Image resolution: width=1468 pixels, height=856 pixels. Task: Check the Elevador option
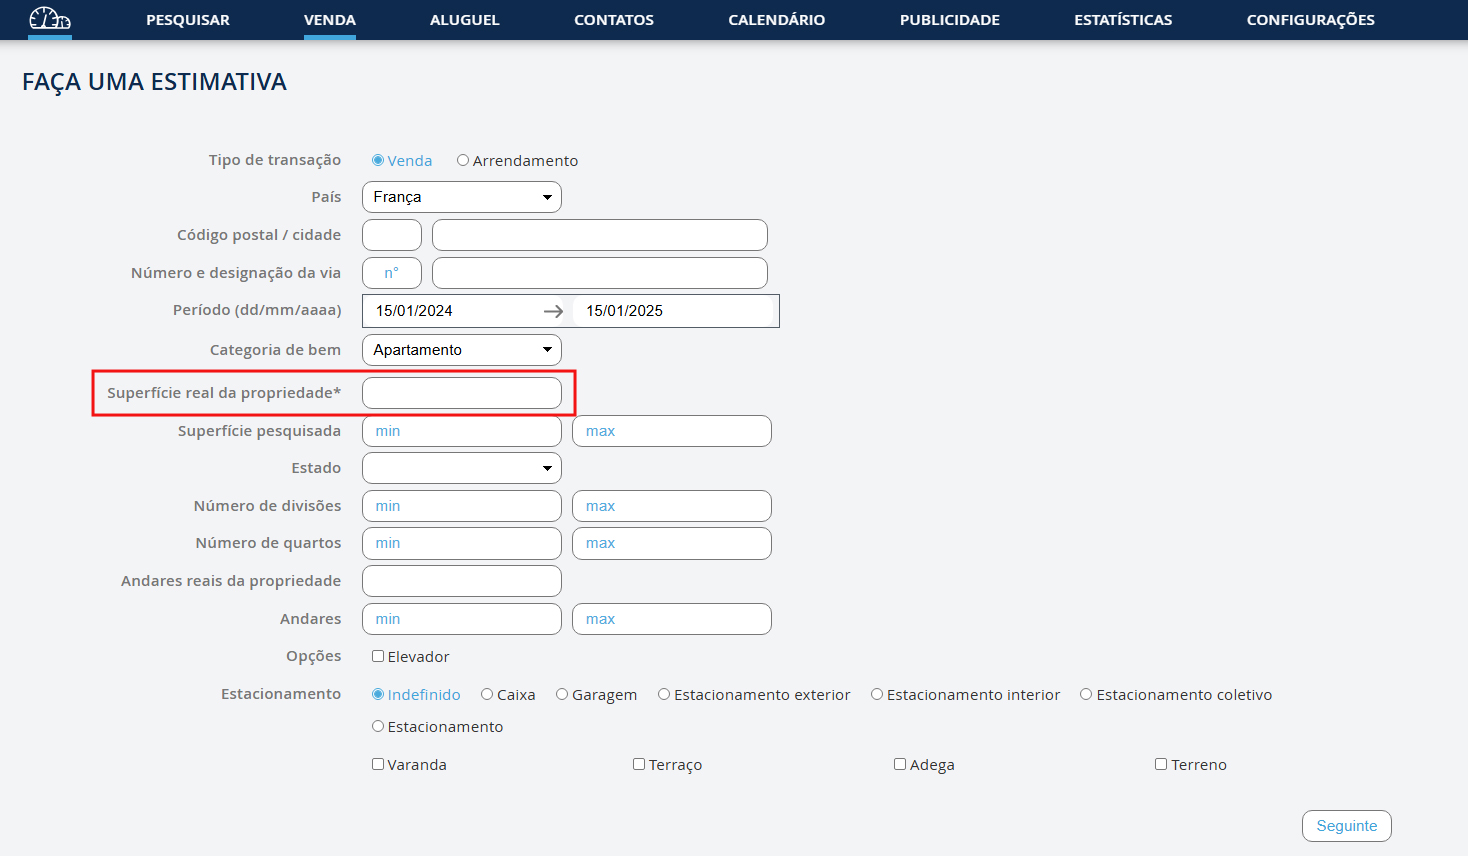(x=378, y=657)
